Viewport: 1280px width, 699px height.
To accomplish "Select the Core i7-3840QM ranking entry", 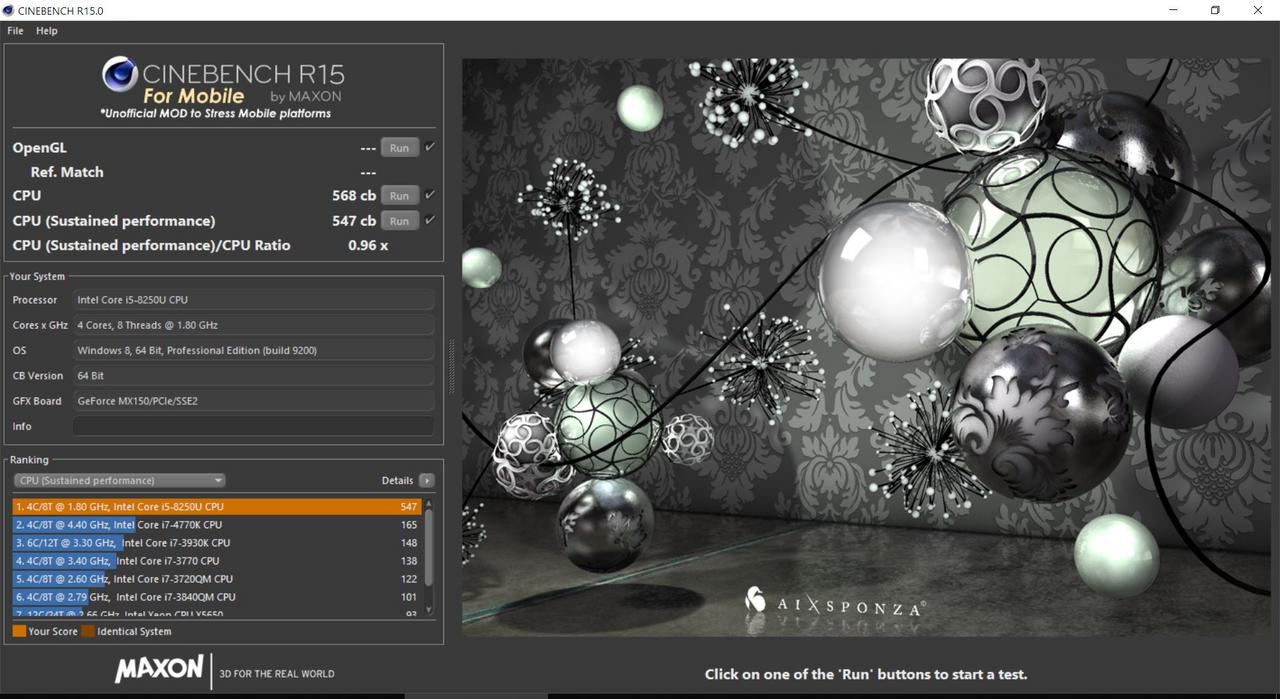I will point(217,597).
